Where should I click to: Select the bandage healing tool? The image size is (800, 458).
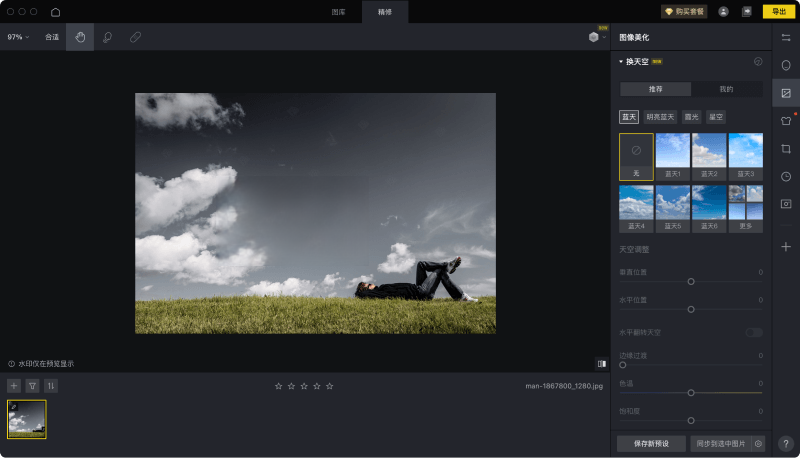tap(135, 37)
